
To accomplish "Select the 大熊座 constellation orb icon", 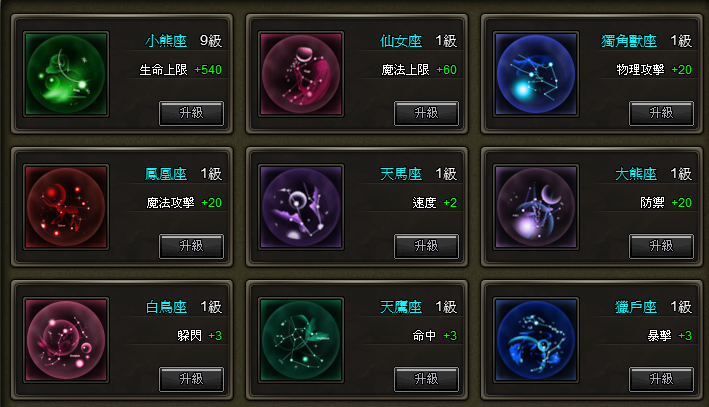I will pos(536,207).
